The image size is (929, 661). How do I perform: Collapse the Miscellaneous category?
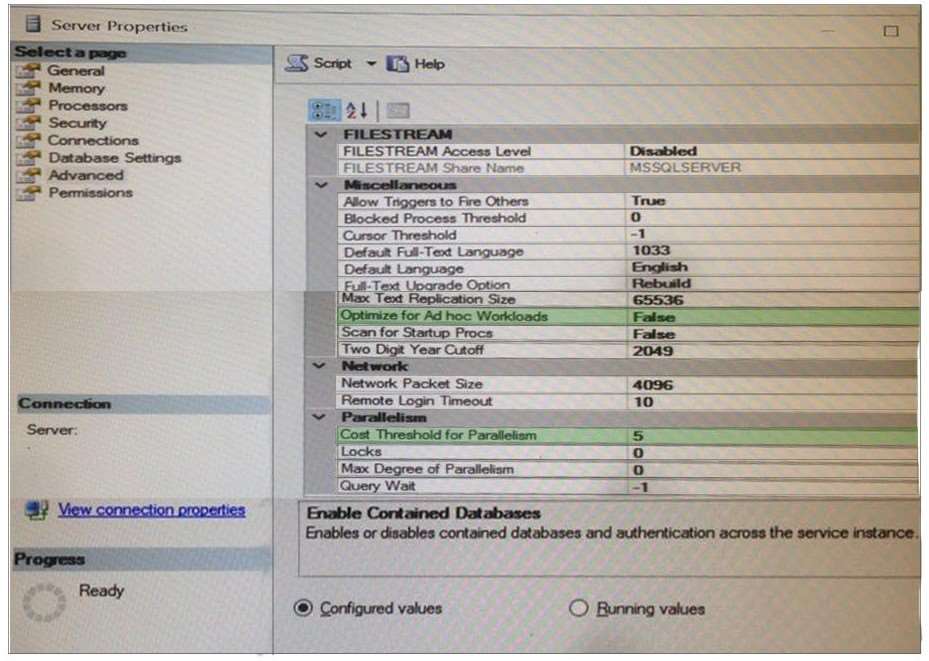point(321,185)
